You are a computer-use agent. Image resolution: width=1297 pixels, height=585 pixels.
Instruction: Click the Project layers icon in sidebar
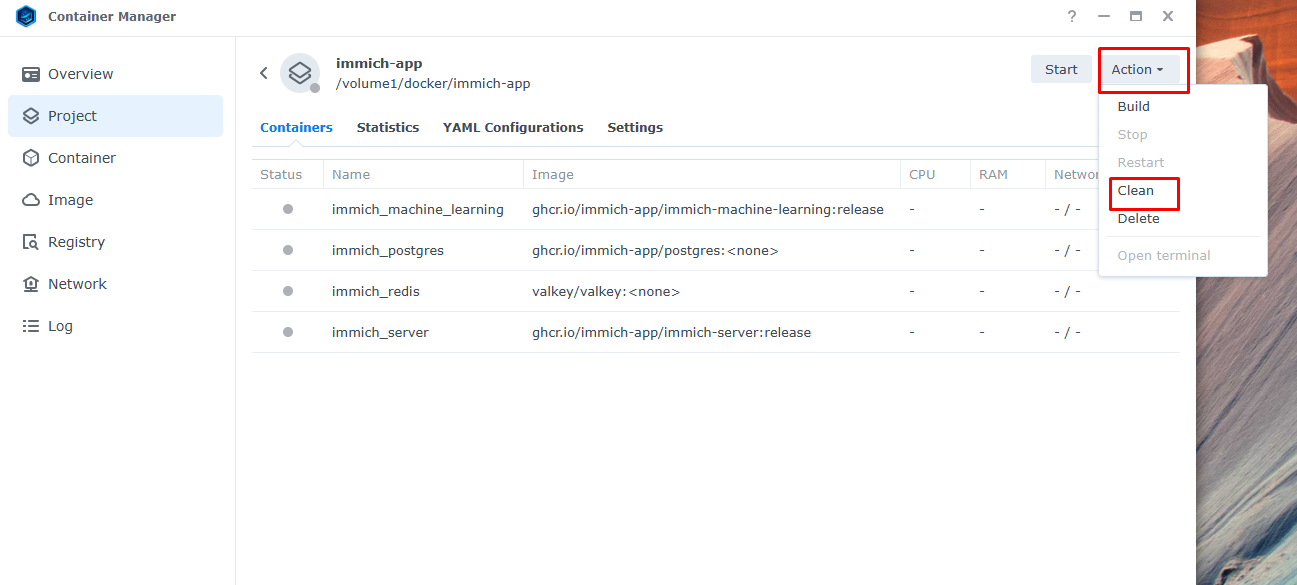point(31,116)
